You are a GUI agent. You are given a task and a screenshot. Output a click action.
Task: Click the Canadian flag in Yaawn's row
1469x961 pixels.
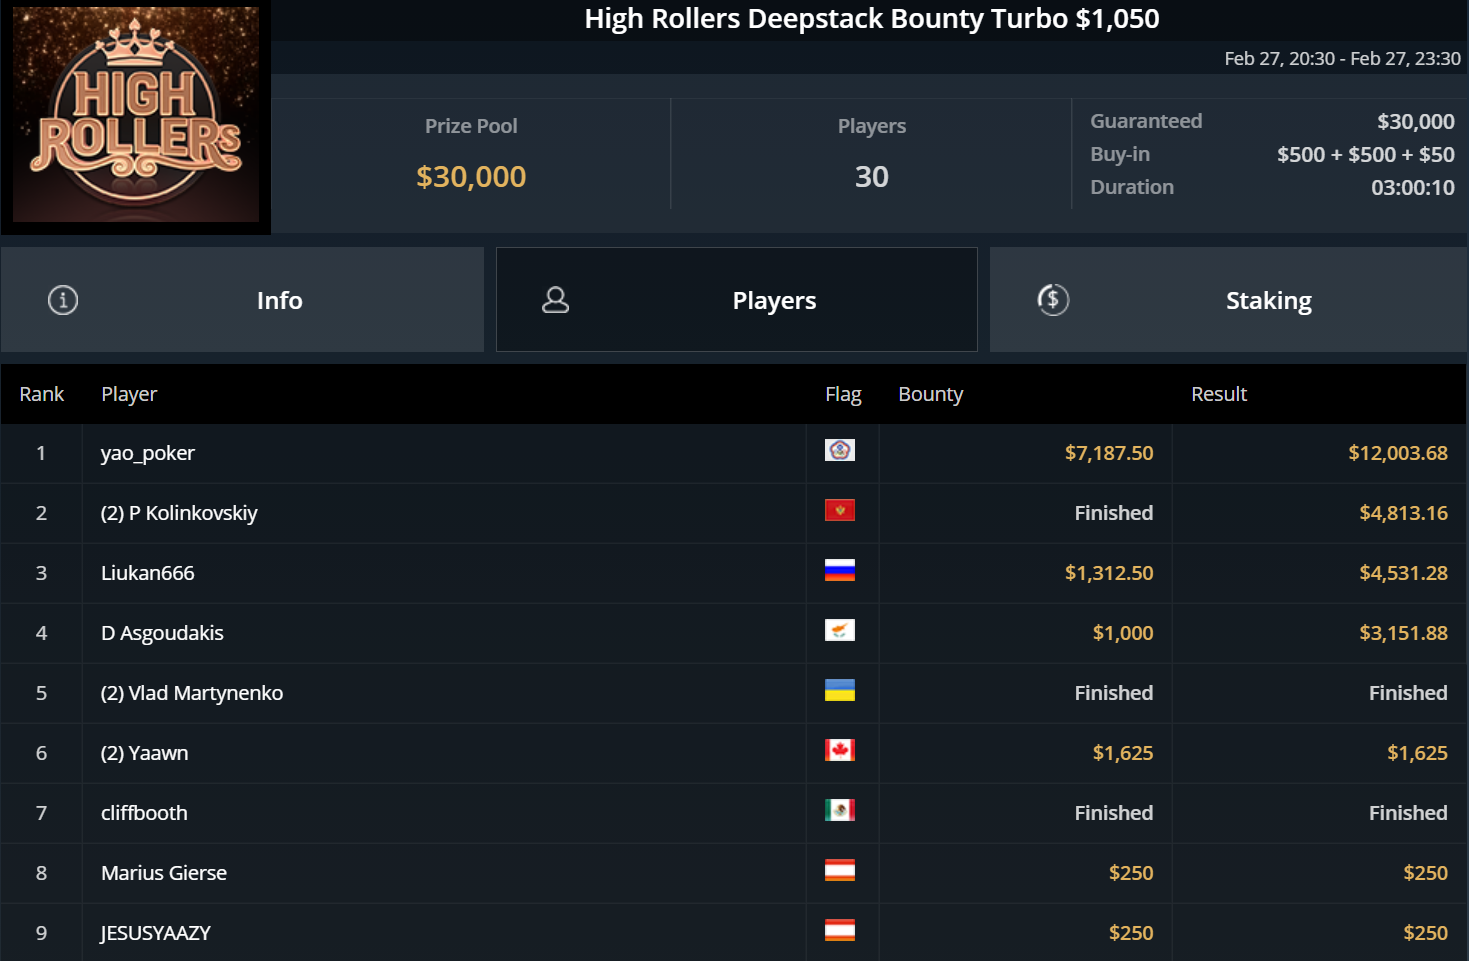[840, 751]
